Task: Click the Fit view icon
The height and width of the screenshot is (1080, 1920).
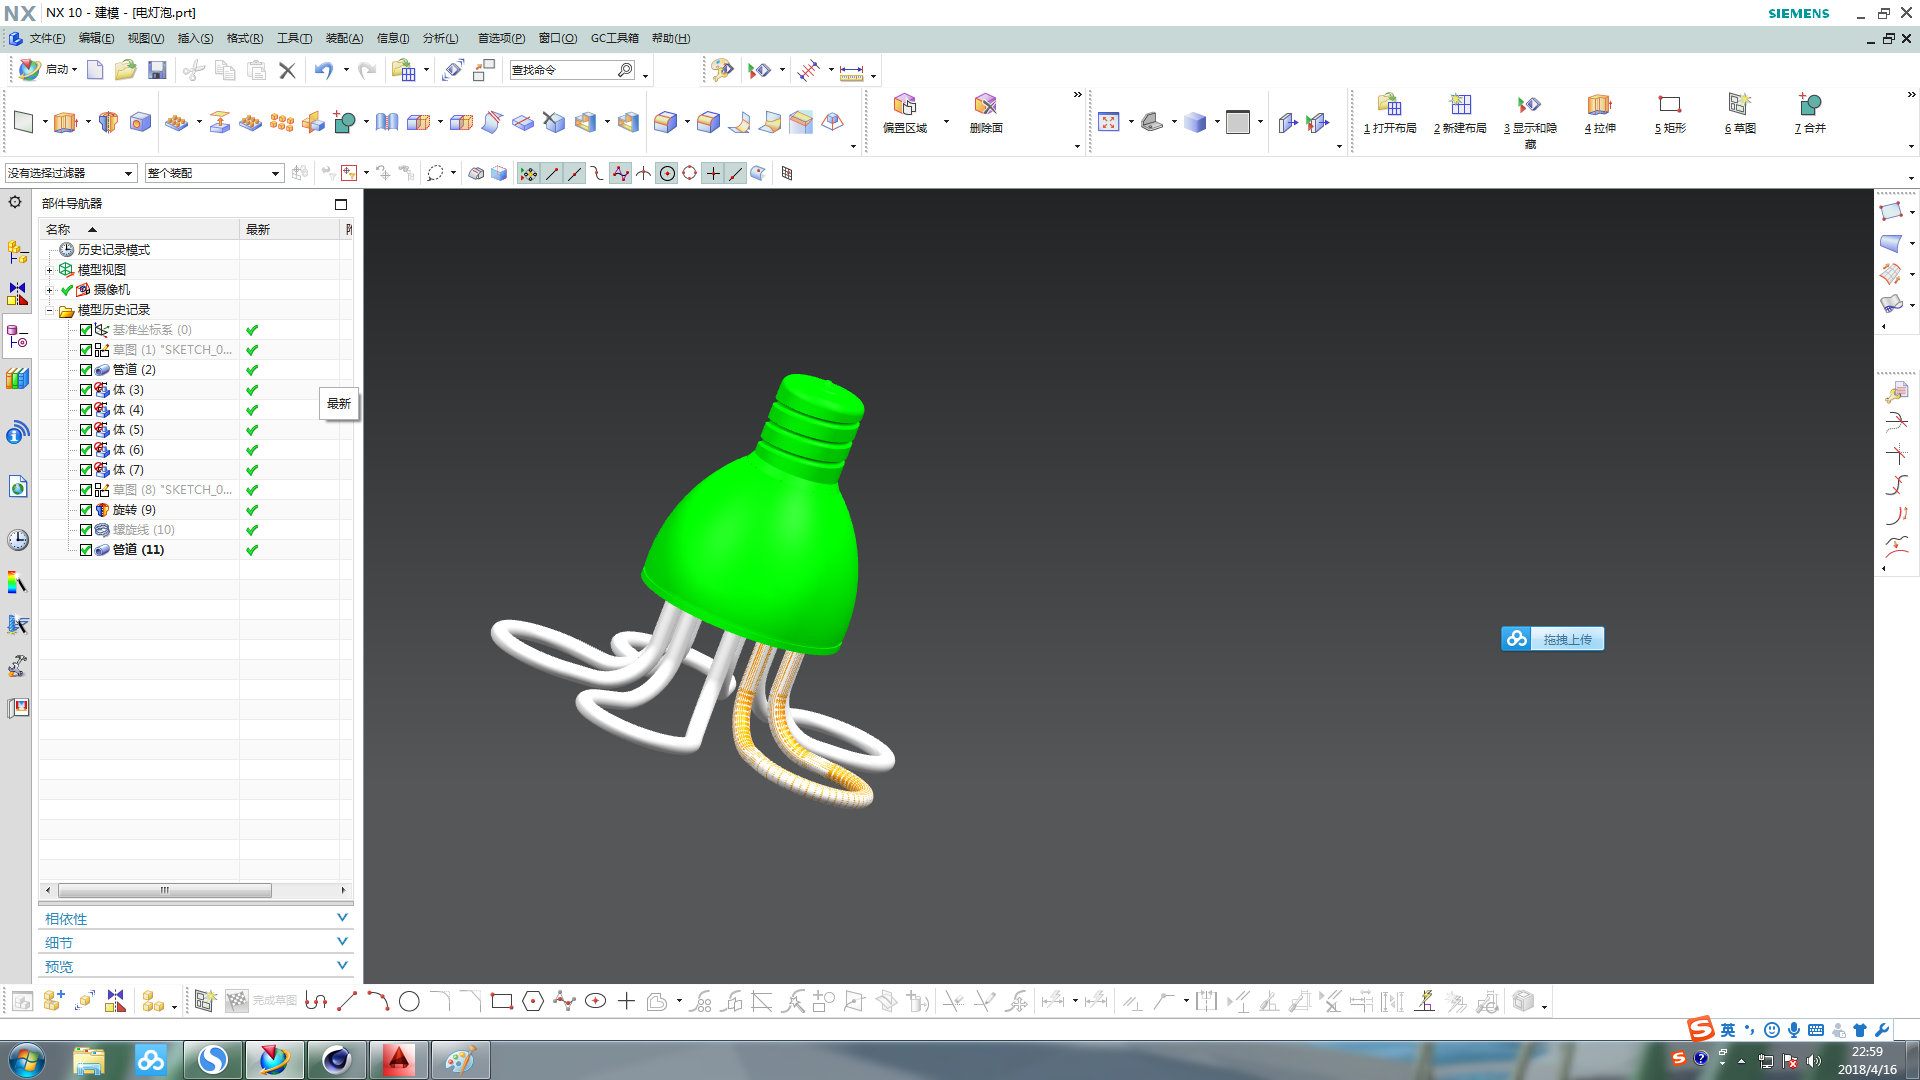Action: pyautogui.click(x=1109, y=122)
